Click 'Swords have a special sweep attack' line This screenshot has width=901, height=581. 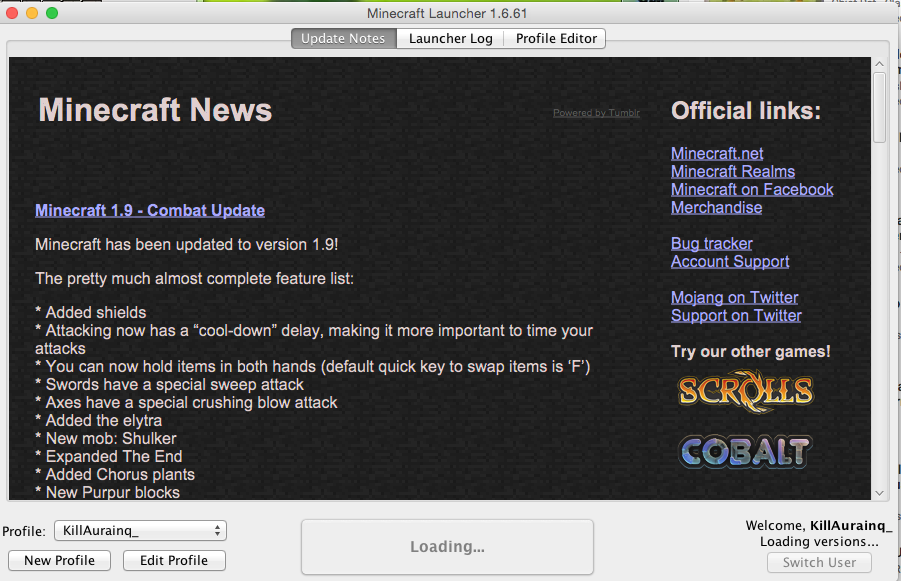click(x=170, y=384)
